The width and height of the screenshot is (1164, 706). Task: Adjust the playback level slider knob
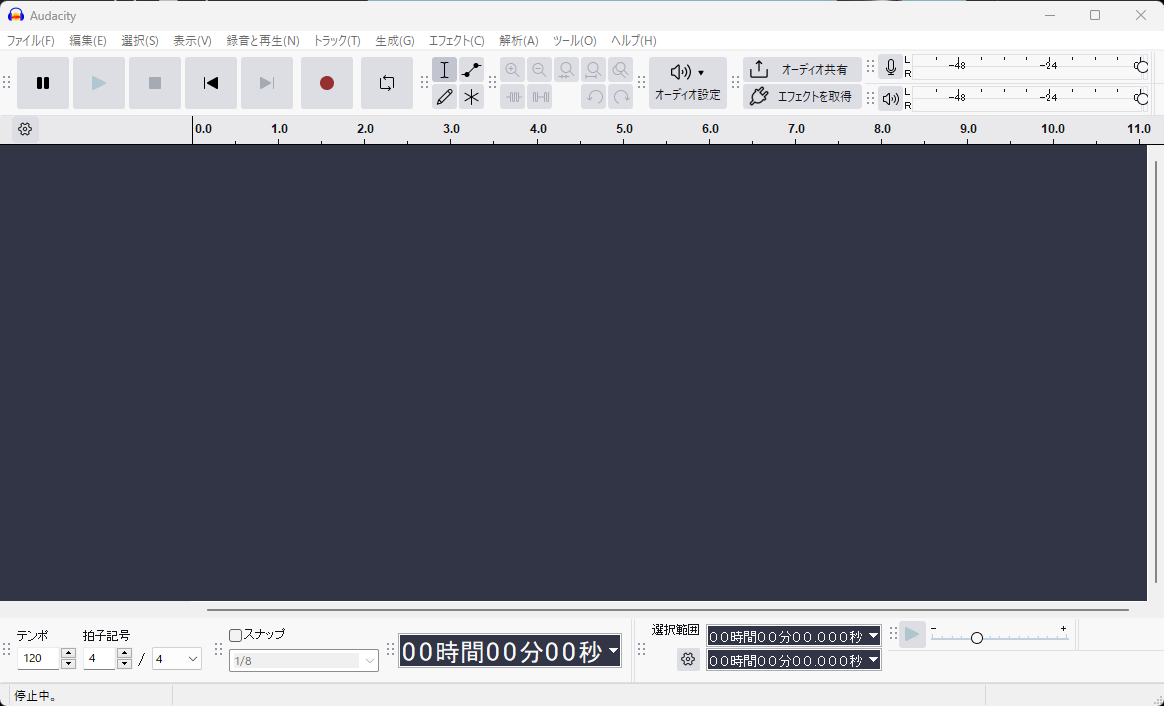pyautogui.click(x=1141, y=98)
